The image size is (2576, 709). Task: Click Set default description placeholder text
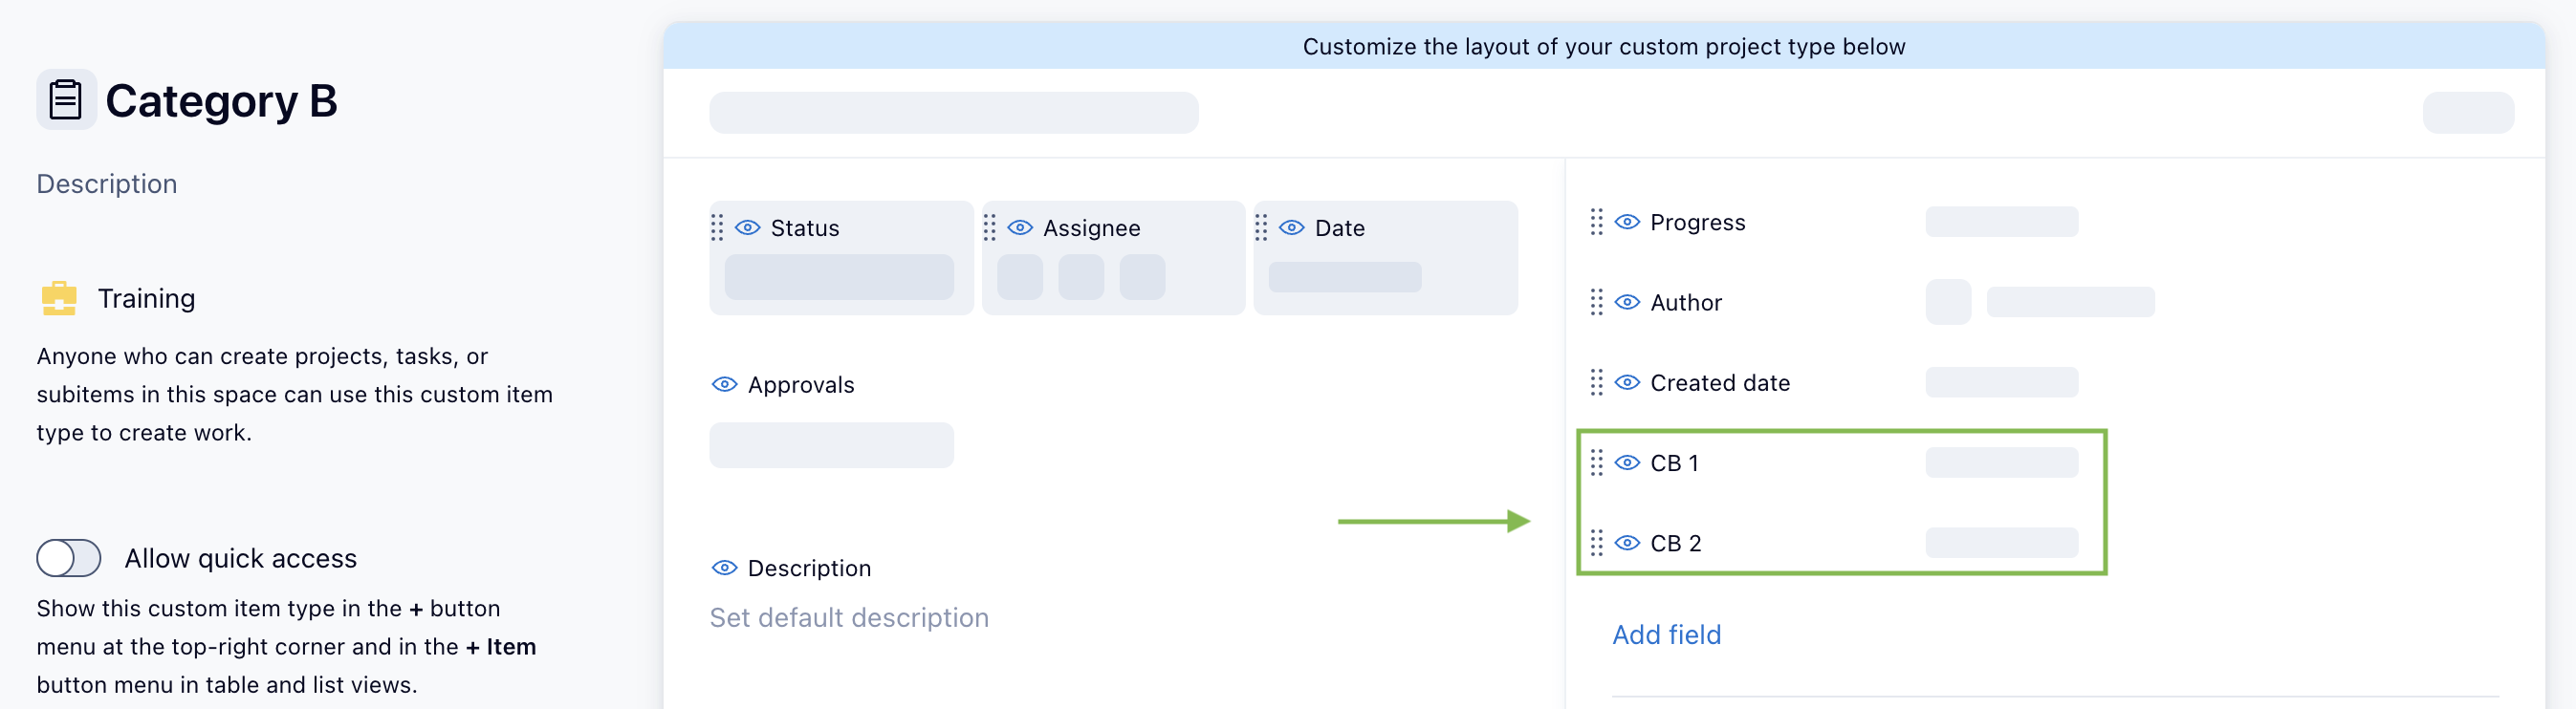tap(849, 618)
